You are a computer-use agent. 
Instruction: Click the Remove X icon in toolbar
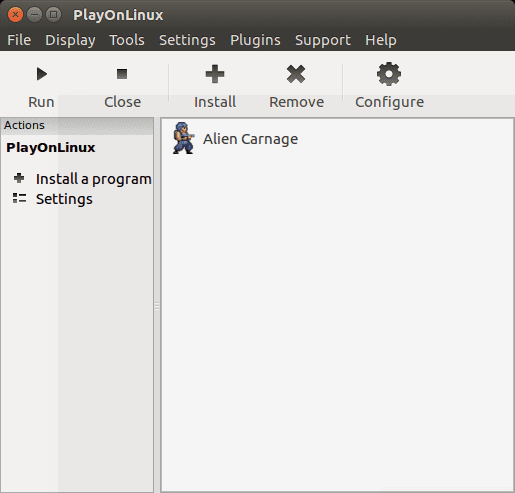click(296, 74)
